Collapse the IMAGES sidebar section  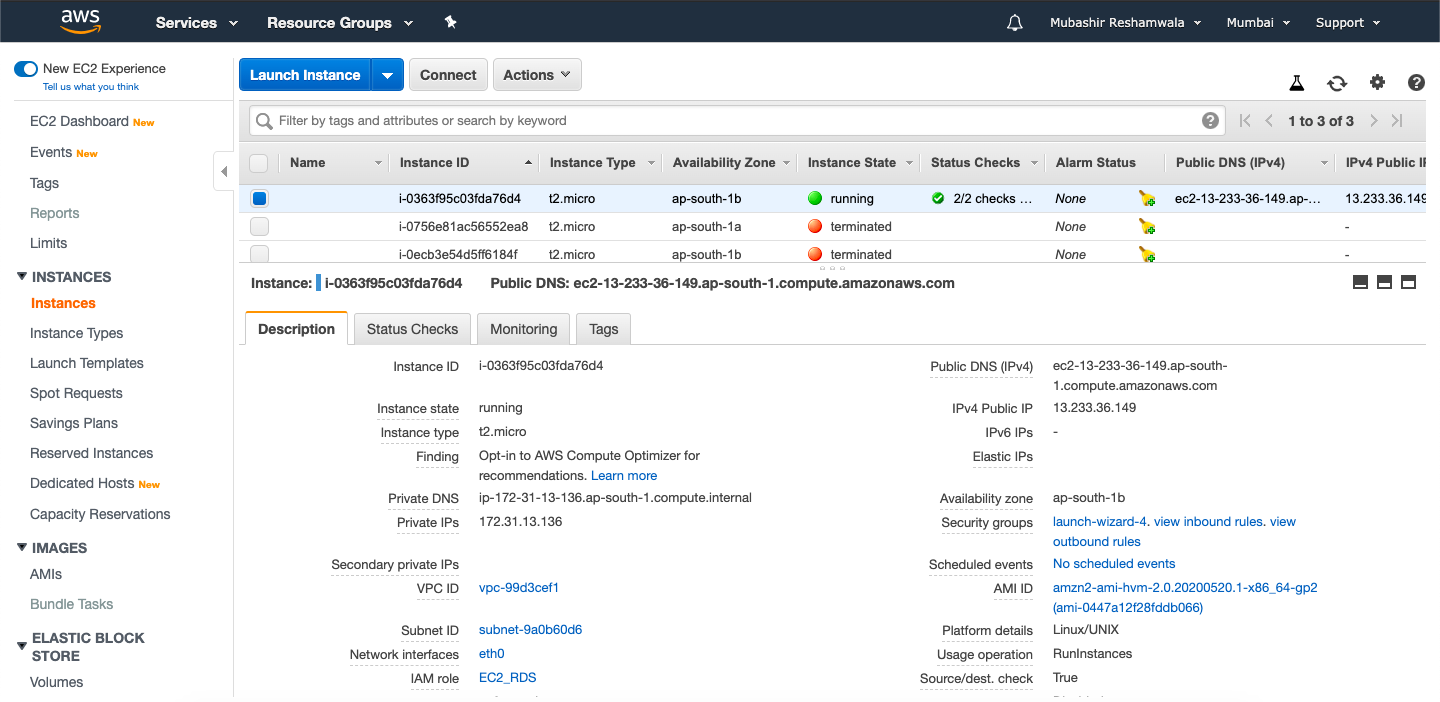22,547
